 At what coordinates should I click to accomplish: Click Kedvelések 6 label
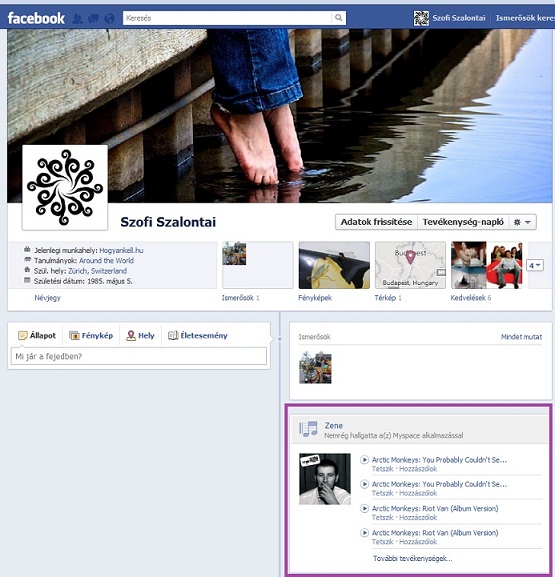(471, 298)
